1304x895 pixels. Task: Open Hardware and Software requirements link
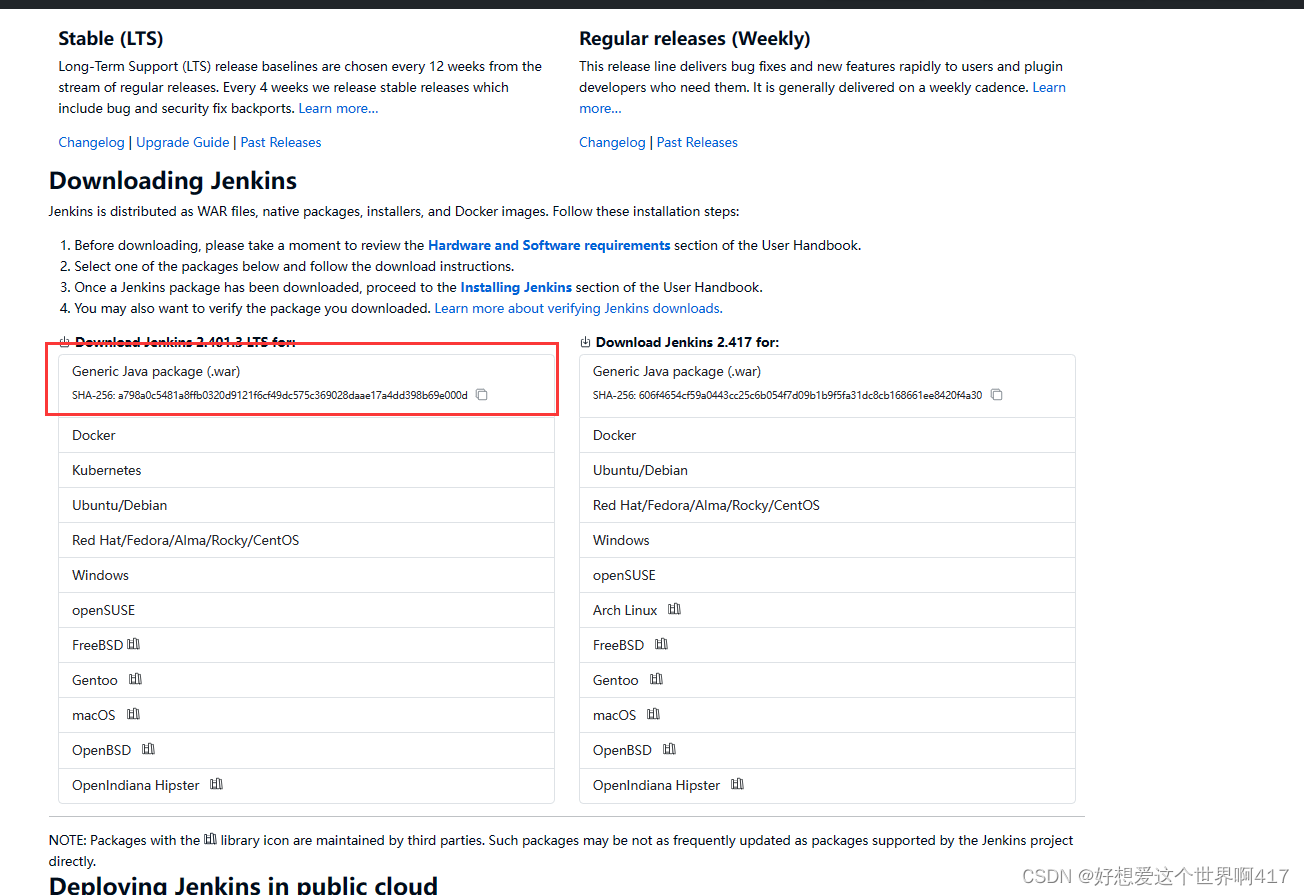[x=549, y=245]
